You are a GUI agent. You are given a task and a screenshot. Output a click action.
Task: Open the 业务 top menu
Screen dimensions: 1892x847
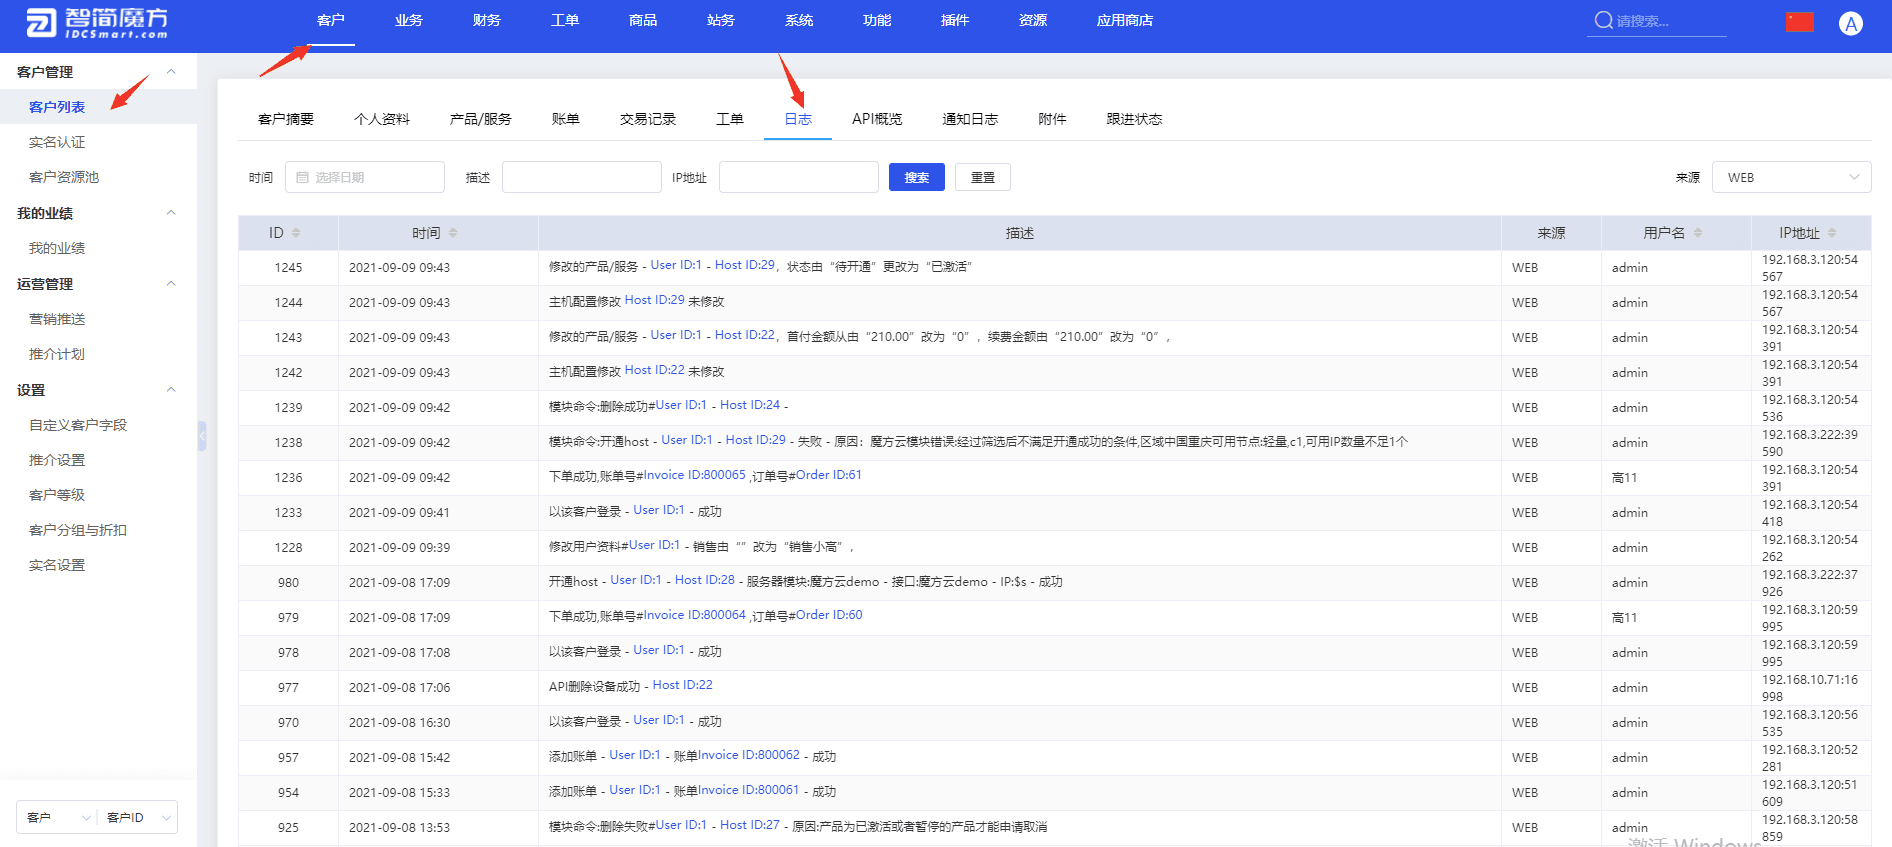click(409, 21)
